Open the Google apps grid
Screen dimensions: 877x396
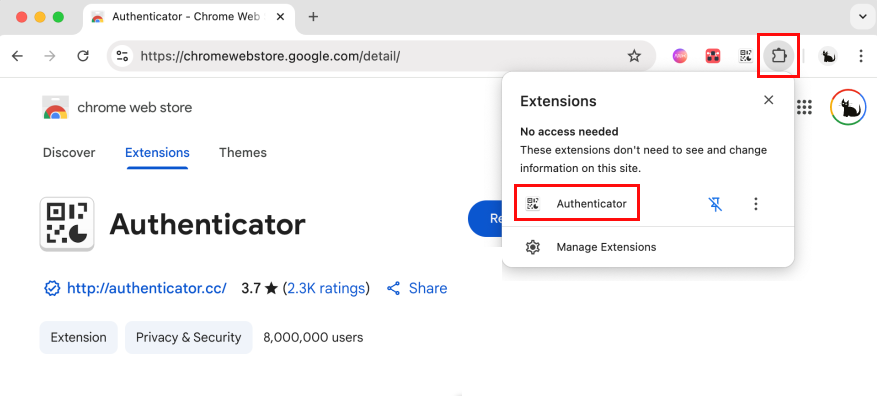coord(804,107)
